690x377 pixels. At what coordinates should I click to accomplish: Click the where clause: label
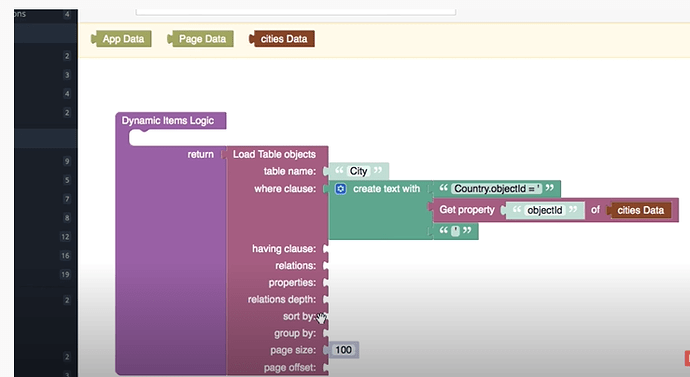click(x=285, y=189)
